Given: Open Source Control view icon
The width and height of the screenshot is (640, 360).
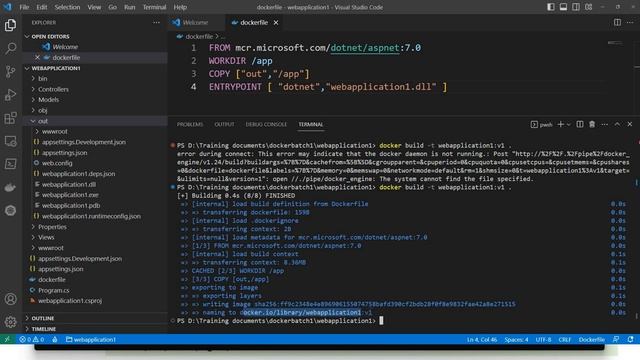Looking at the screenshot, I should coord(11,71).
